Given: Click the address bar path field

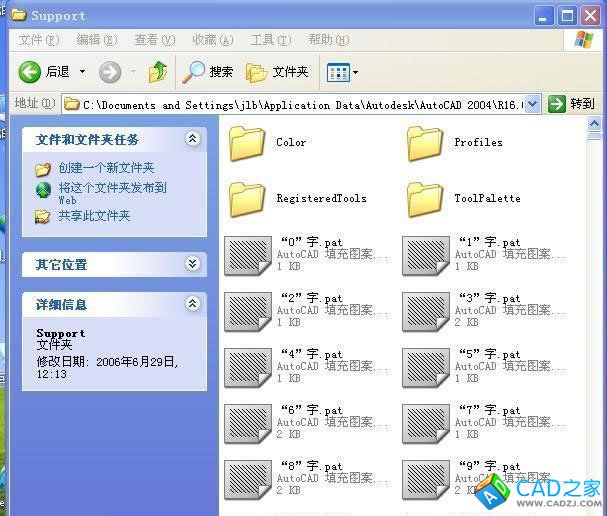Looking at the screenshot, I should [x=303, y=105].
